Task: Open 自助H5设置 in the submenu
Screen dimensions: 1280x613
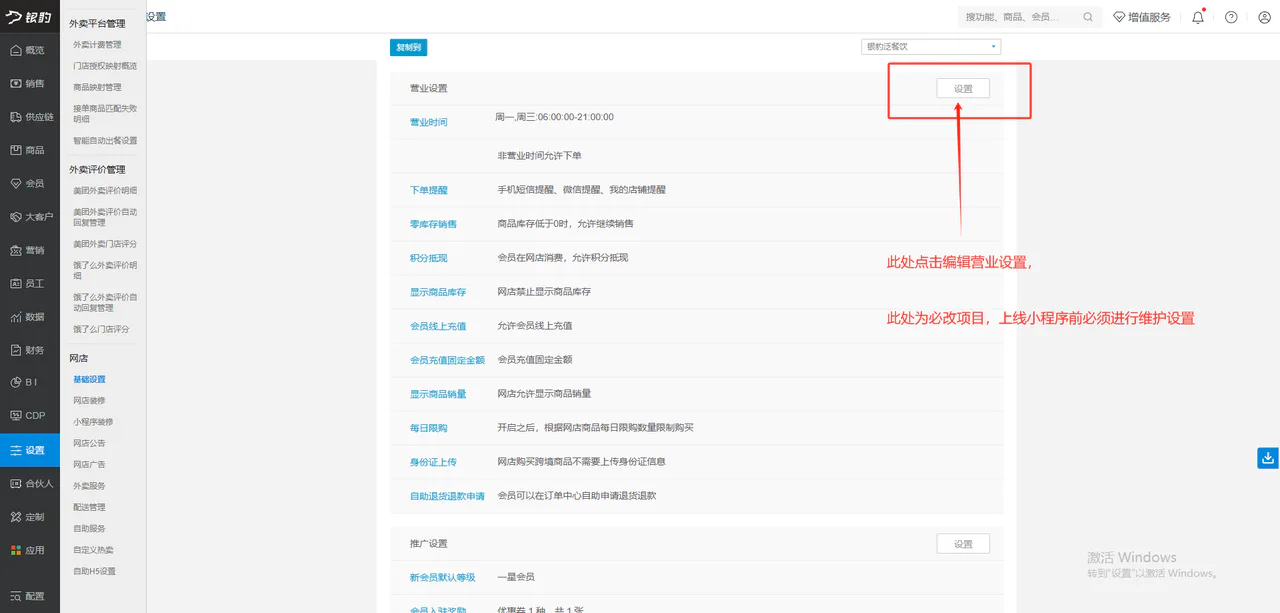Action: point(94,572)
